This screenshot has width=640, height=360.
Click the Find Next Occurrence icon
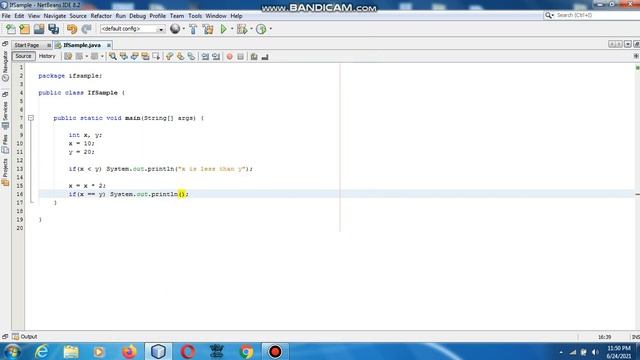point(134,56)
